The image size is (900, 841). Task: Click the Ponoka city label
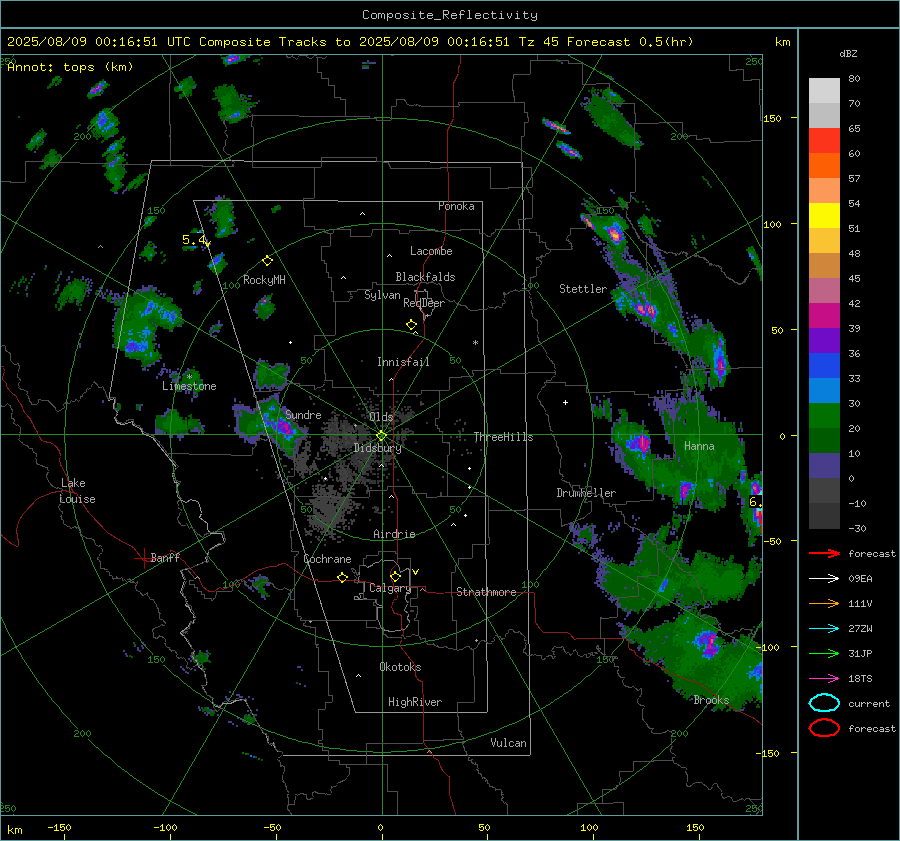click(456, 206)
